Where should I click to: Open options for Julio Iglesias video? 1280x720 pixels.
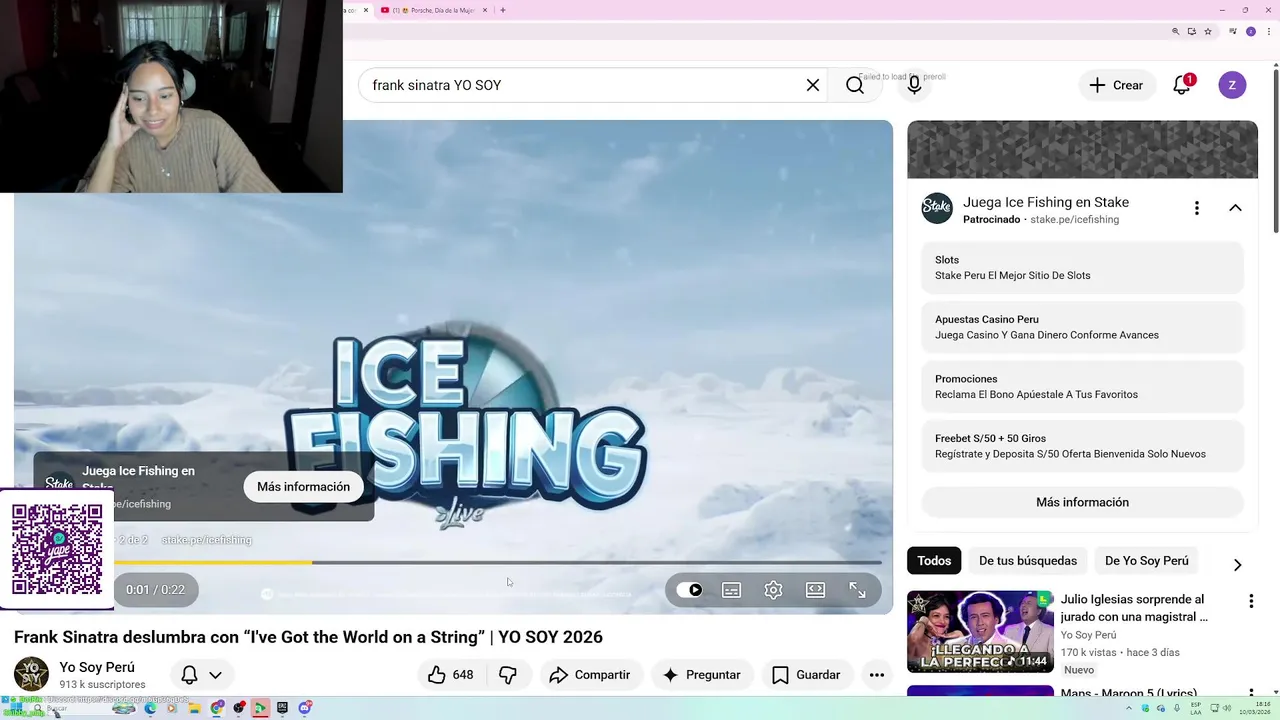click(1250, 601)
